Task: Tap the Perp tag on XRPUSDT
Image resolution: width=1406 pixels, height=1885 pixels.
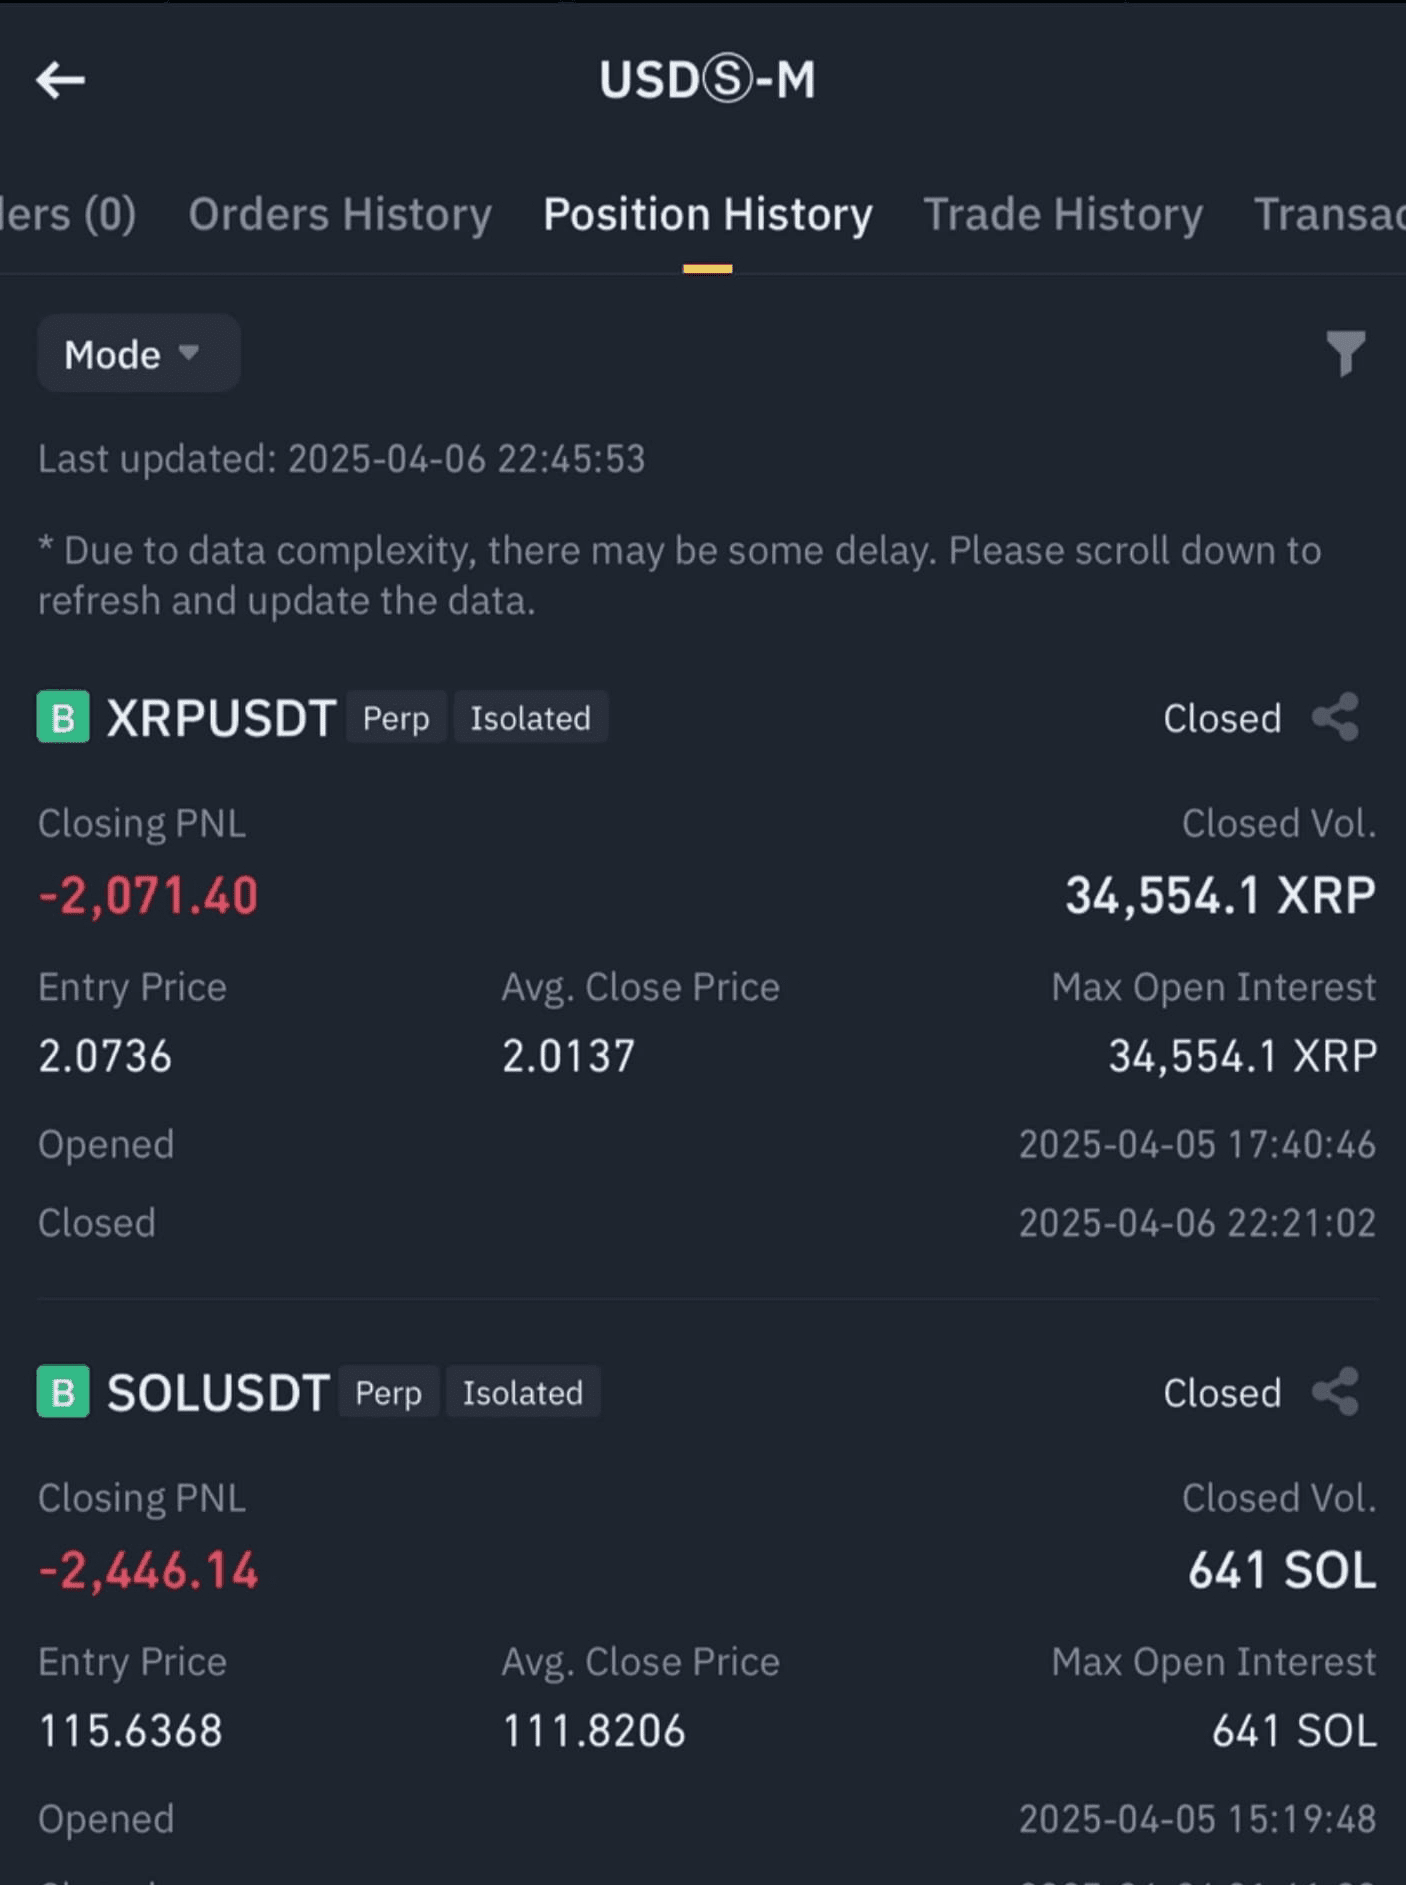Action: 396,718
